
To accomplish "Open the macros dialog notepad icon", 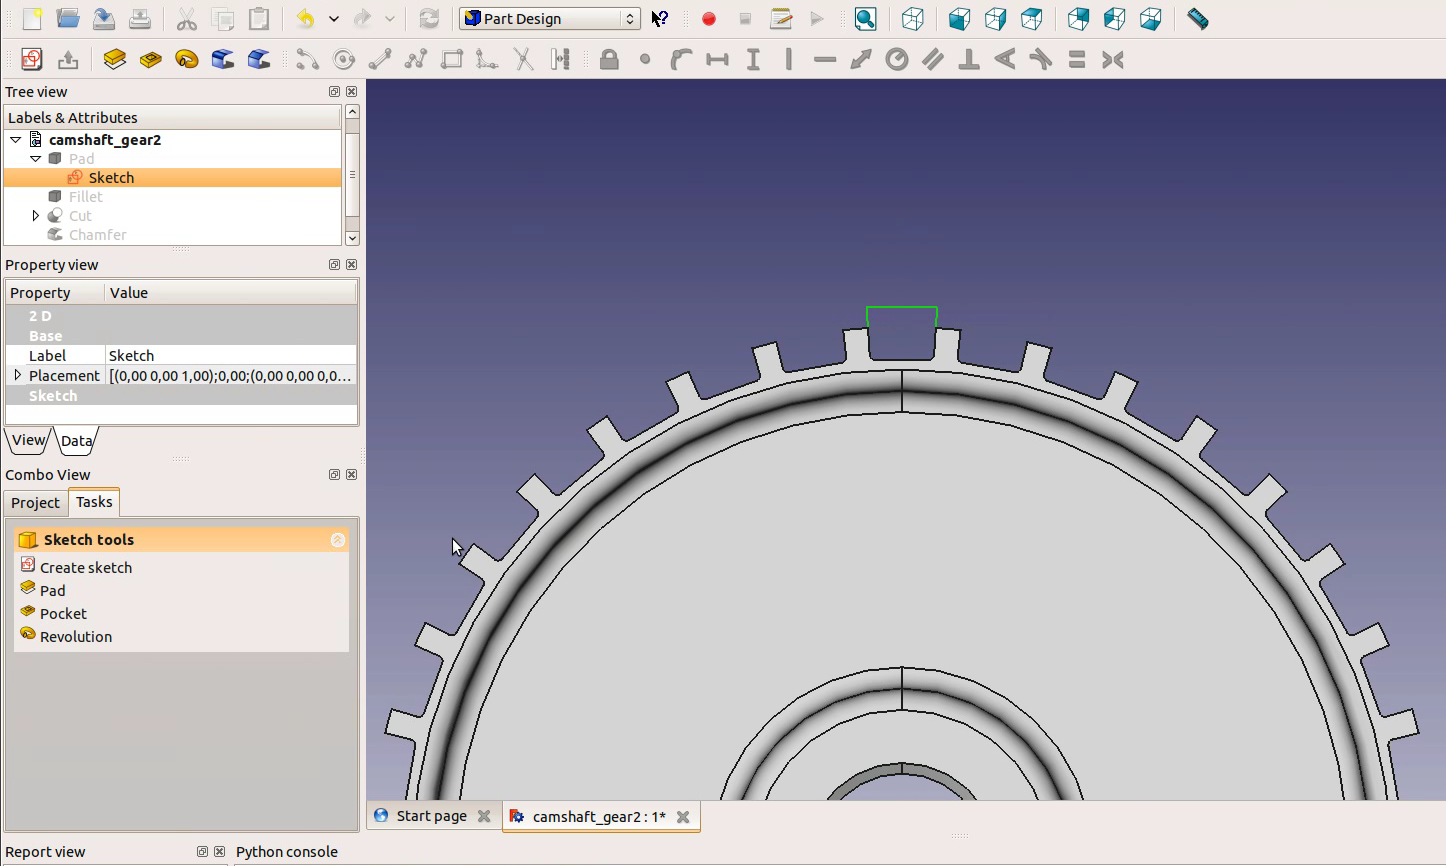I will click(x=781, y=19).
